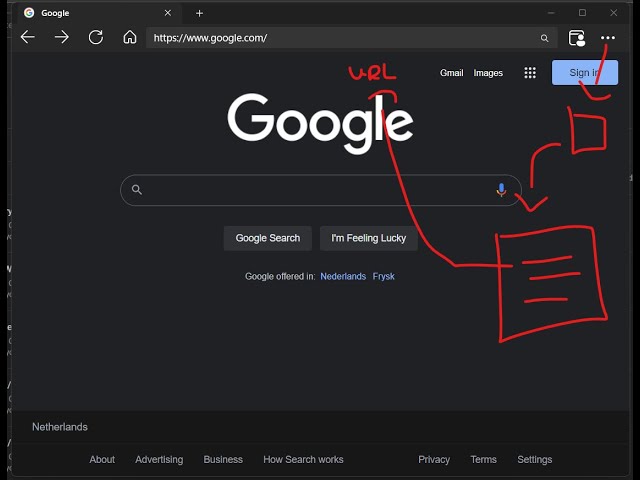Start voice search with the microphone
This screenshot has height=480, width=640.
[x=501, y=190]
